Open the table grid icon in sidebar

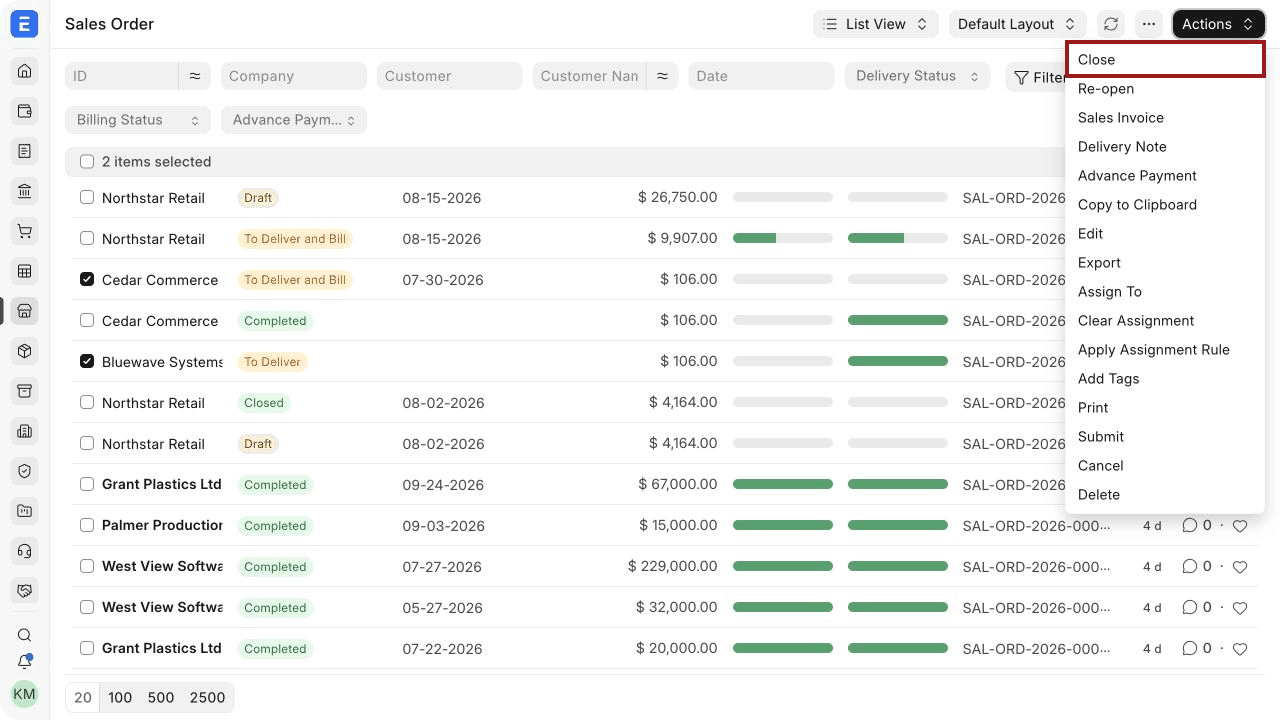coord(25,270)
